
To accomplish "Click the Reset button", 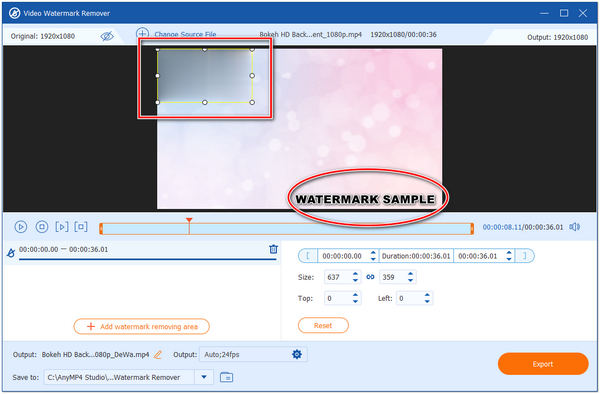I will coord(323,326).
